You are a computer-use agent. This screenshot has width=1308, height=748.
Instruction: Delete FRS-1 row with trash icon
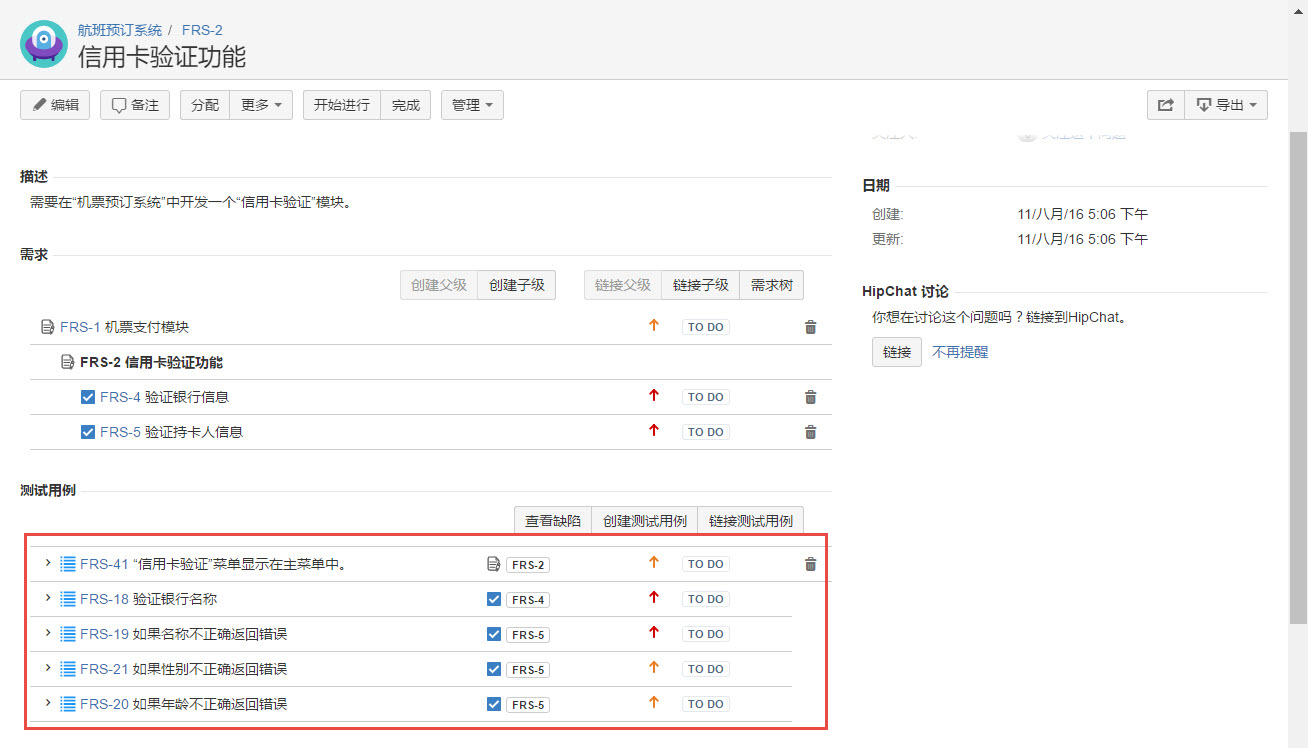pyautogui.click(x=811, y=327)
